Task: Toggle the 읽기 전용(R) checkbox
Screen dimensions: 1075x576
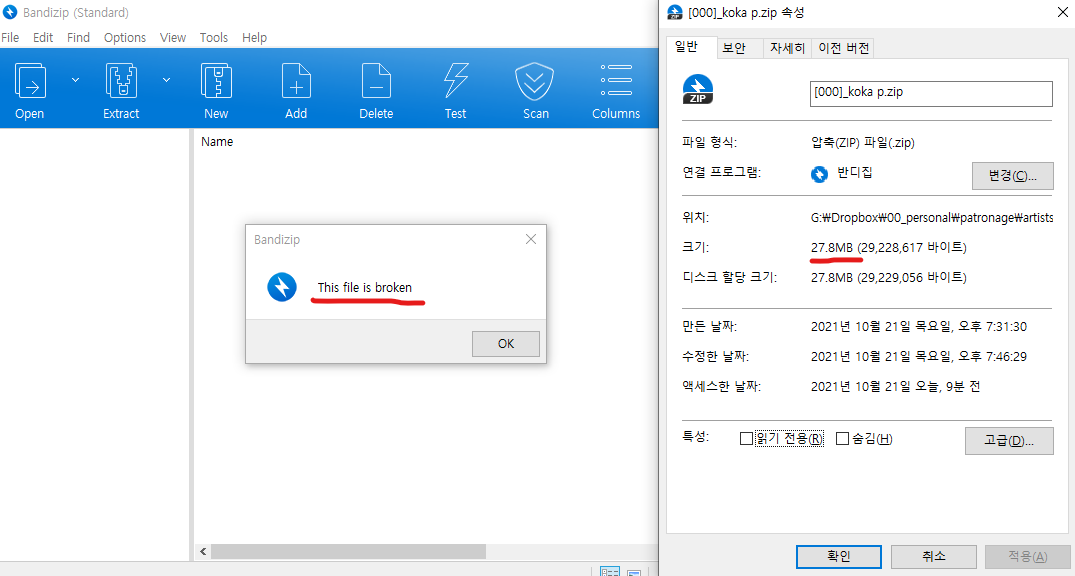Action: coord(747,438)
